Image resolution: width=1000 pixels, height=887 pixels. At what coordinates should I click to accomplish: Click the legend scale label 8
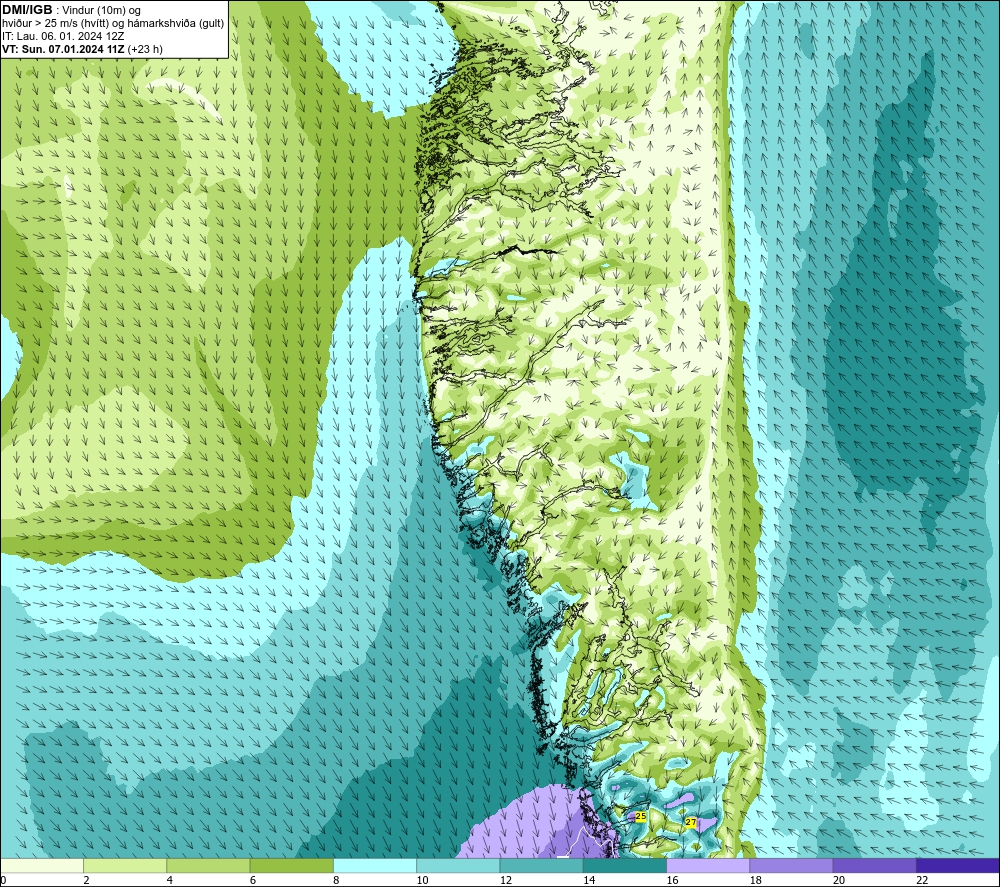(x=336, y=880)
